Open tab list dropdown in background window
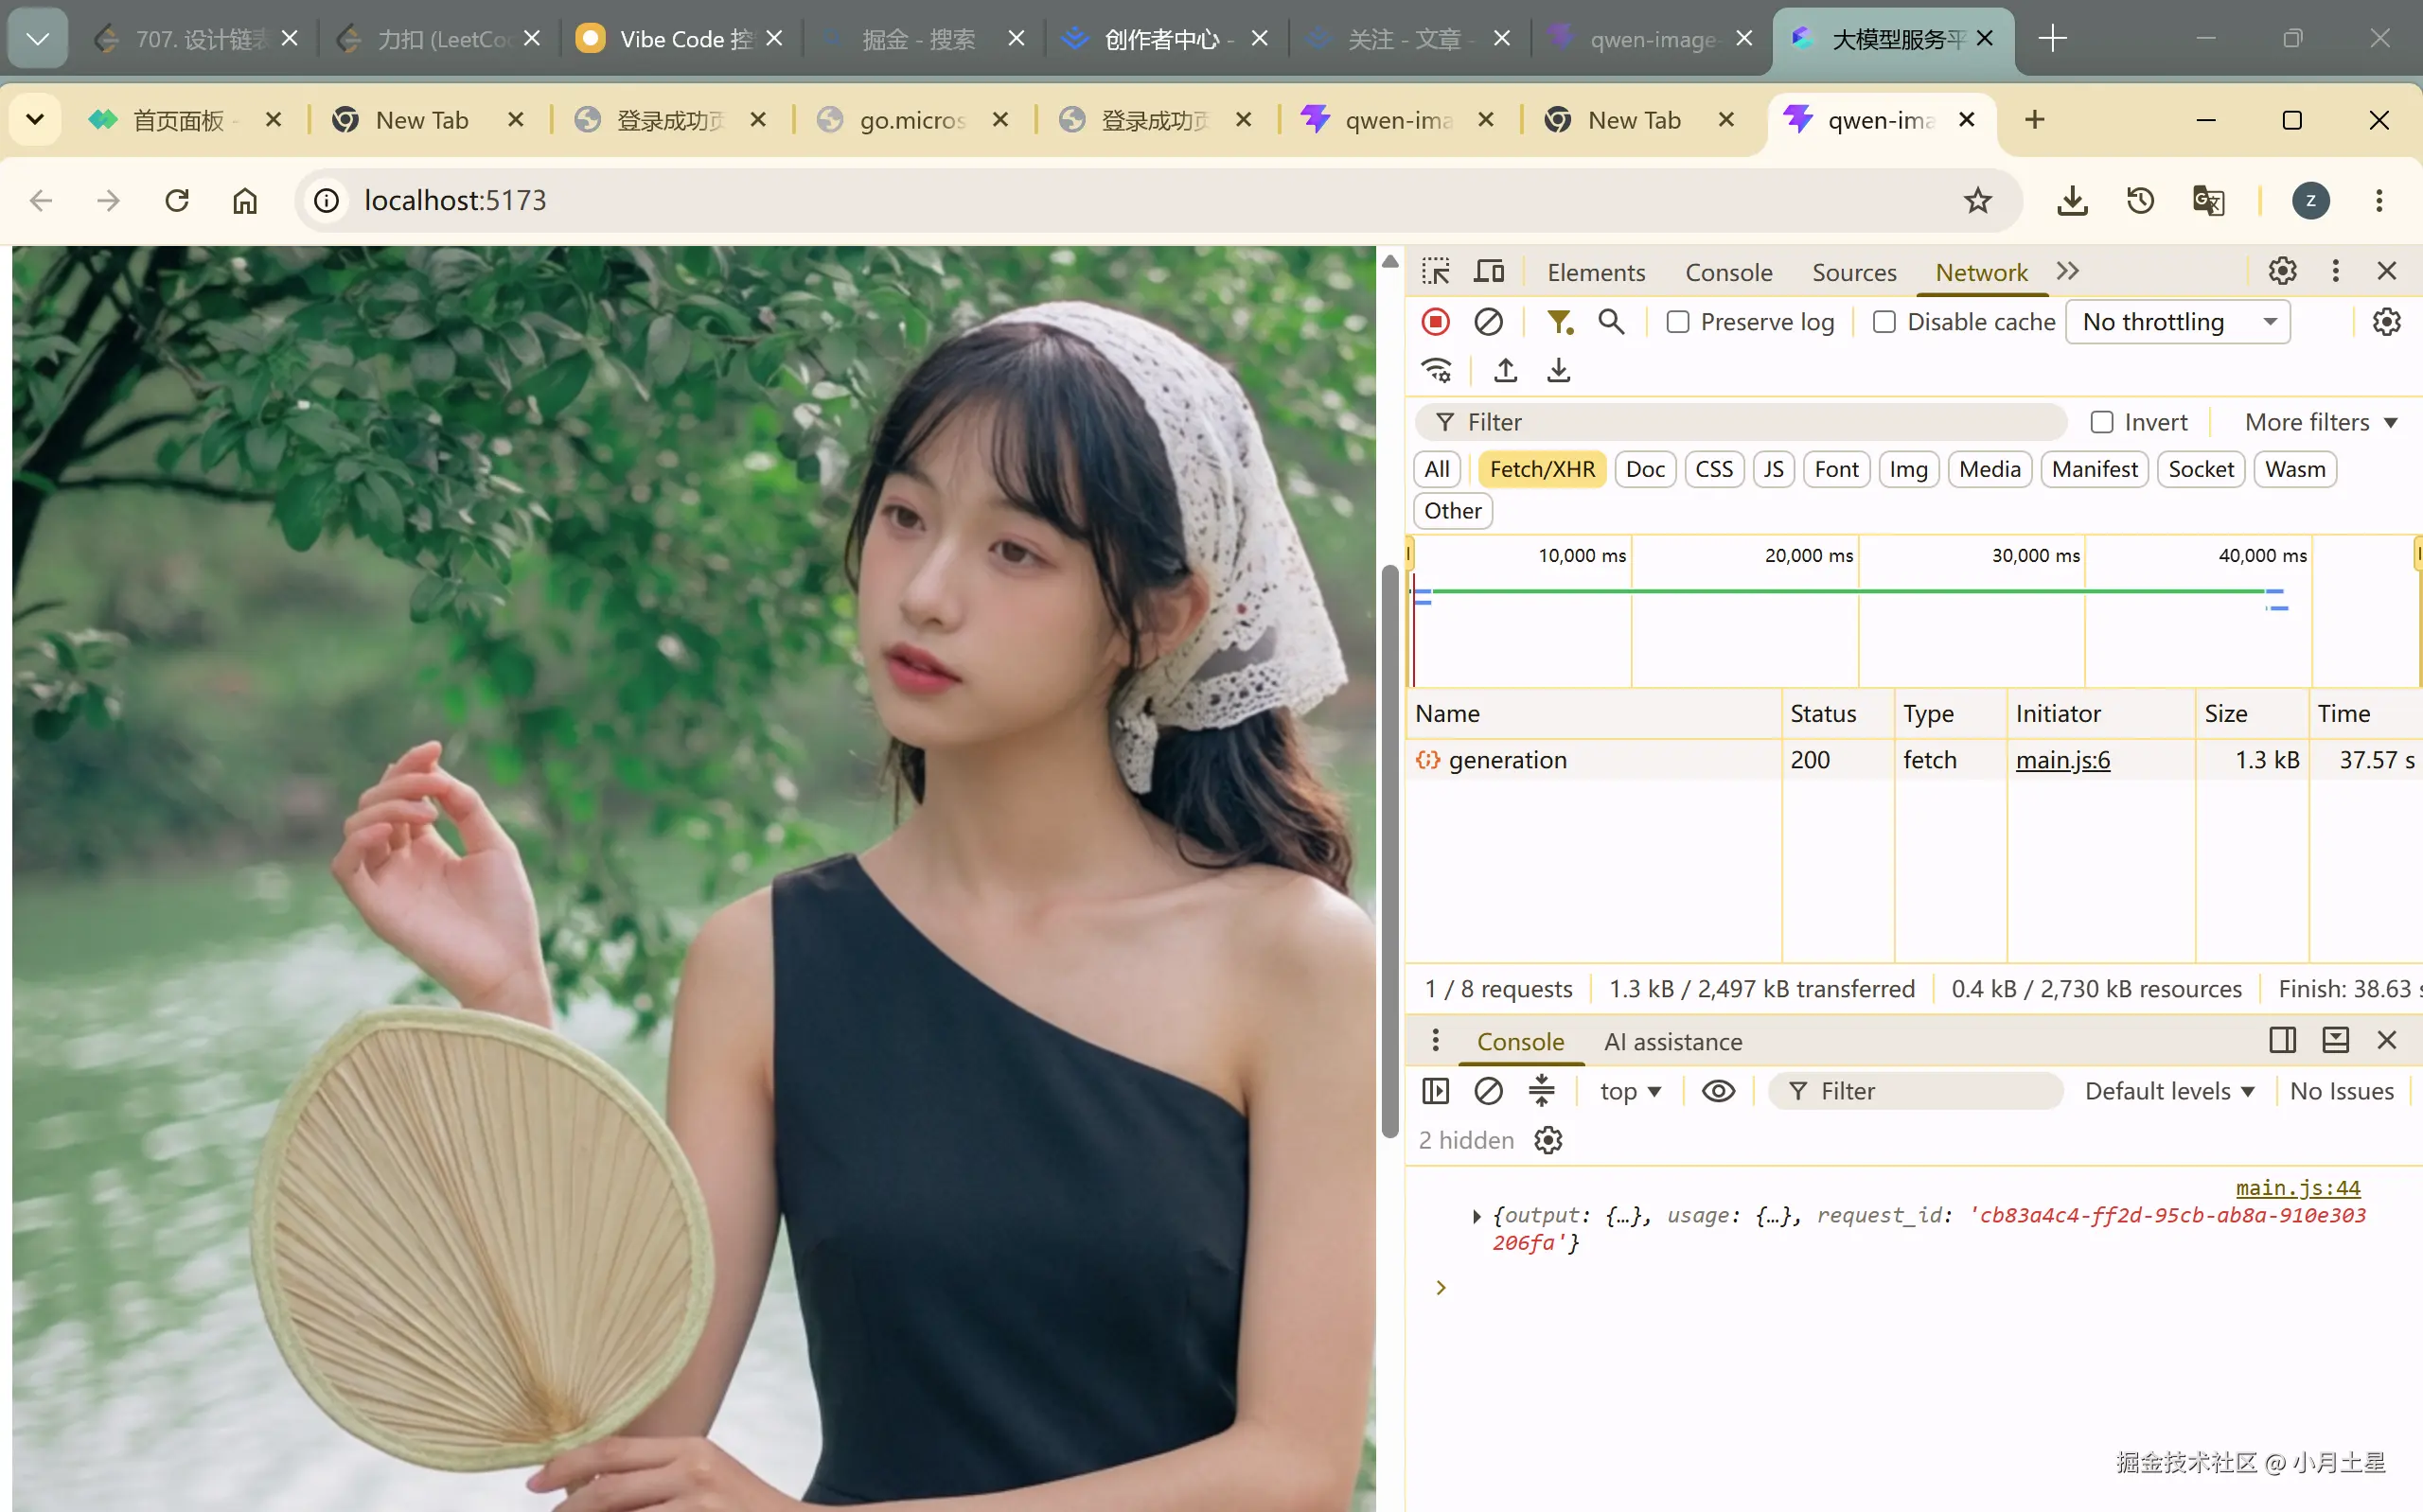The width and height of the screenshot is (2423, 1512). point(38,39)
